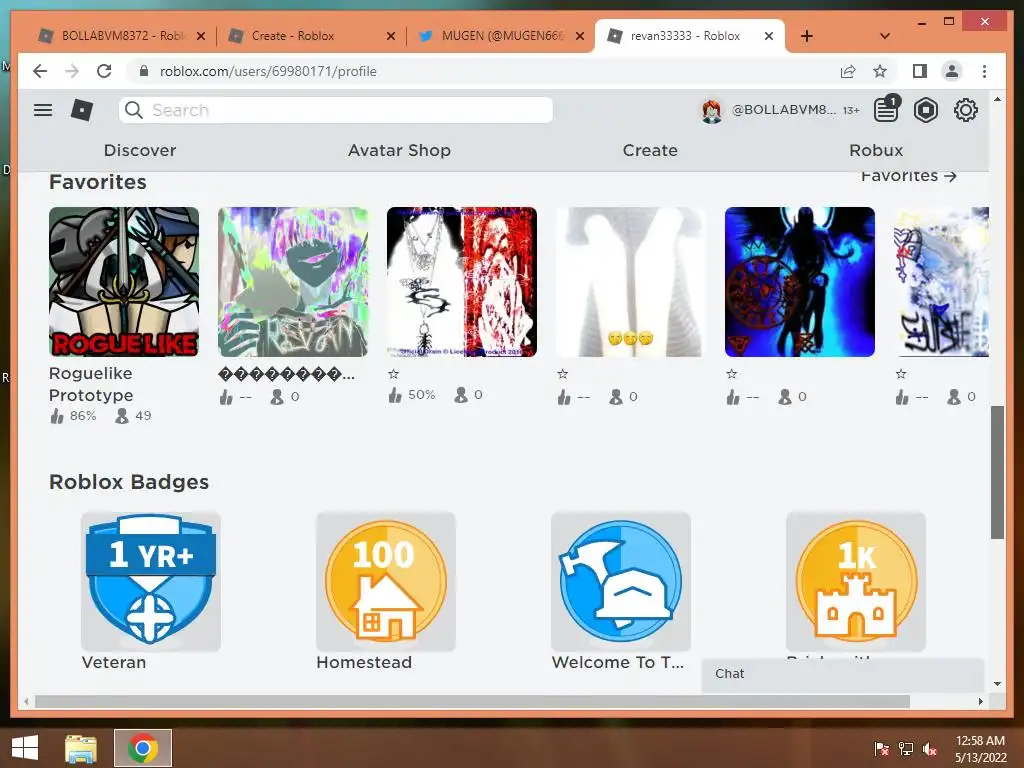Screen dimensions: 1024x768
Task: Click the Chrome taskbar icon
Action: (x=143, y=748)
